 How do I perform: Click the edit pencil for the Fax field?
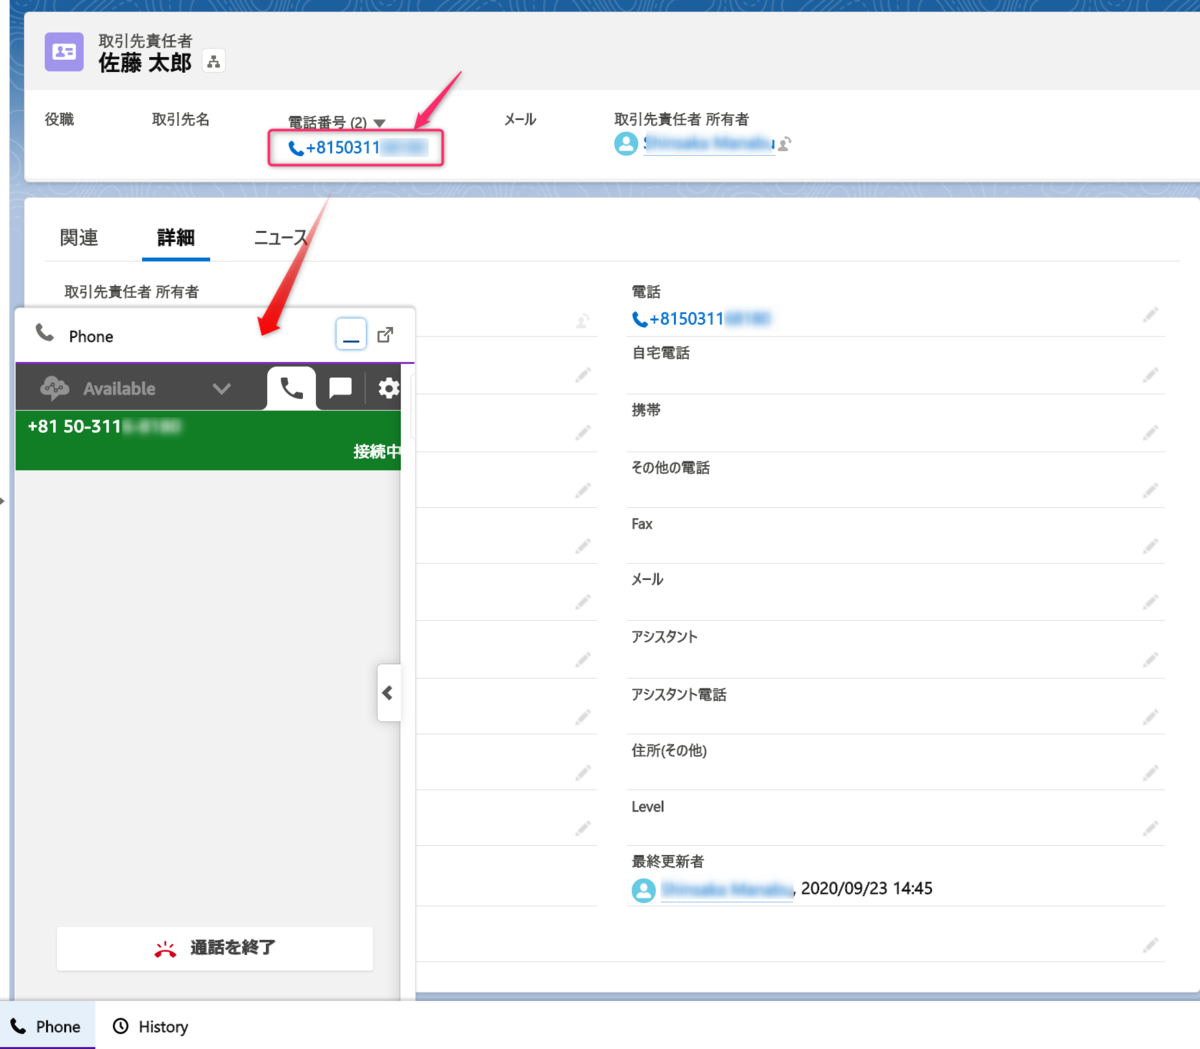[1150, 545]
